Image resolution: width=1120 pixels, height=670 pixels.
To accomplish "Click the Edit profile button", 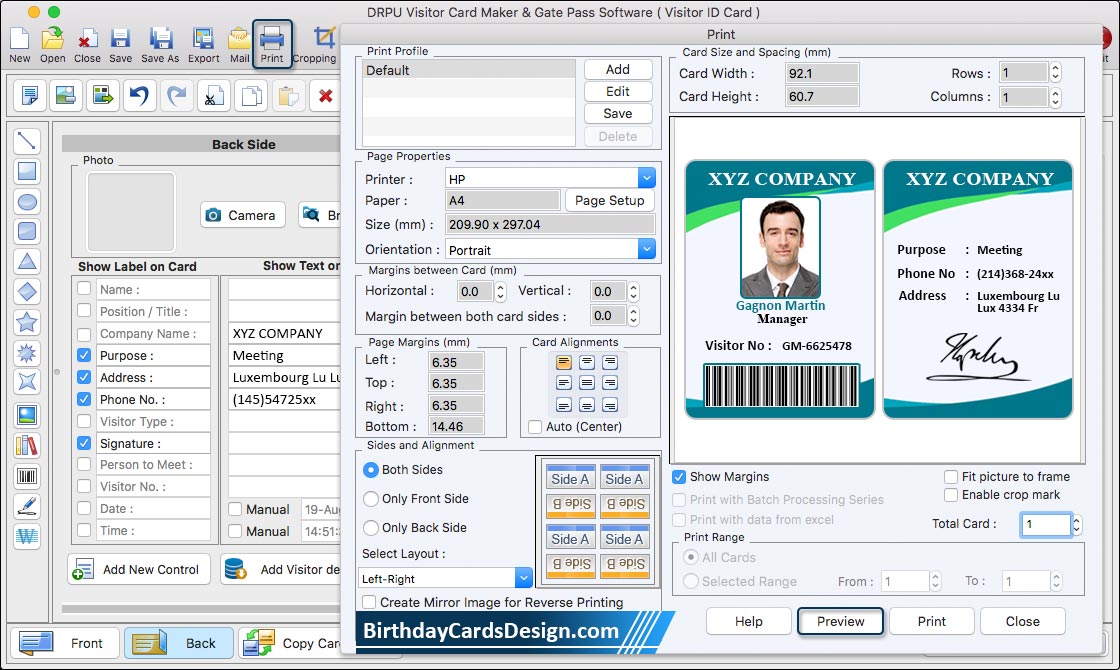I will click(x=618, y=91).
